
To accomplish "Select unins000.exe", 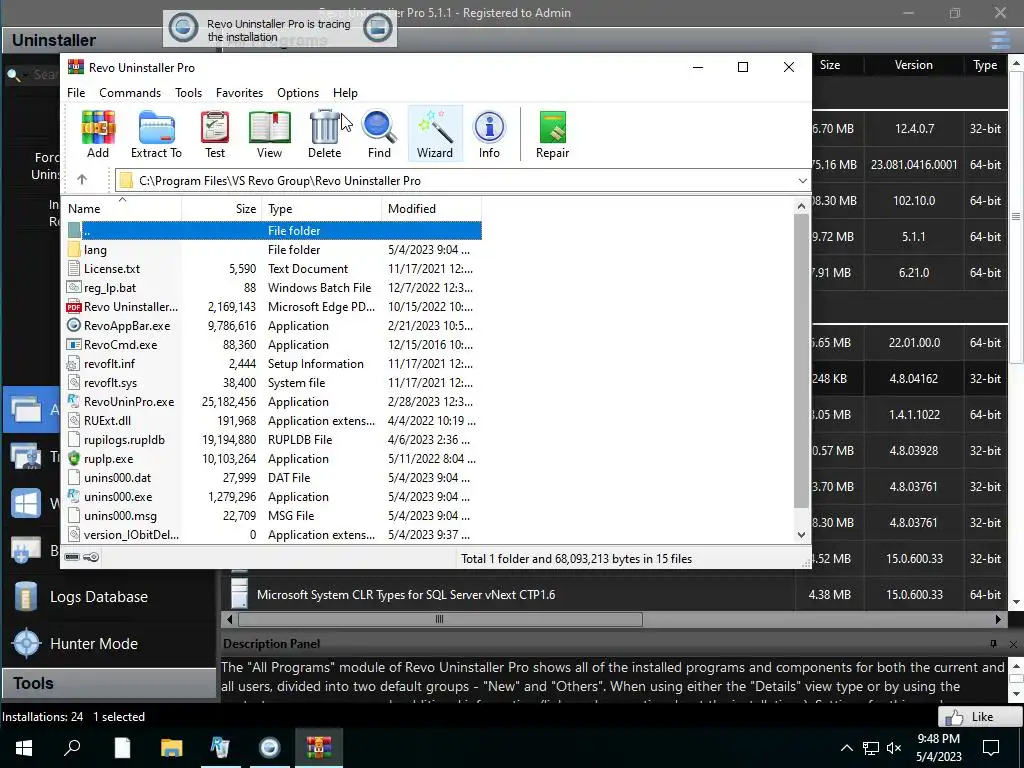I will [x=273, y=496].
